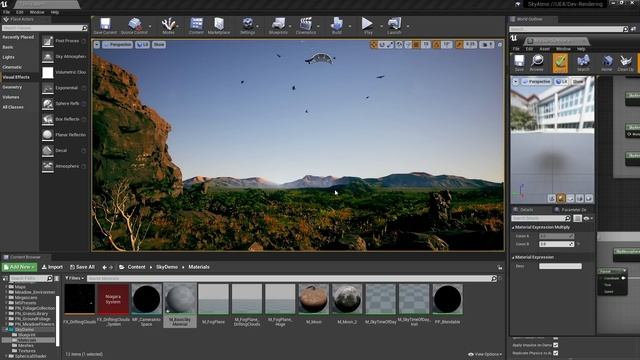Open the Marketplace toolbar icon
Screen dimensions: 640x360
(x=219, y=26)
